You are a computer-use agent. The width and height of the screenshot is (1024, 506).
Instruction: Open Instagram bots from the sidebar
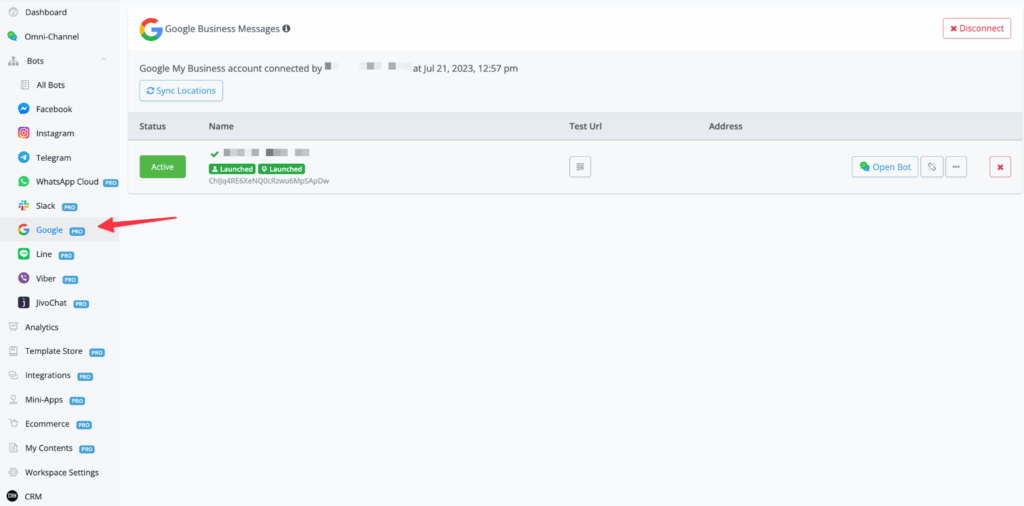tap(54, 133)
